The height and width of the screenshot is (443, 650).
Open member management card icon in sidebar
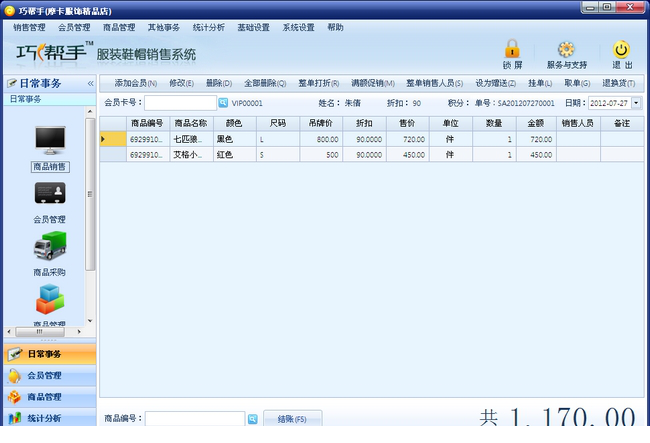click(x=50, y=193)
